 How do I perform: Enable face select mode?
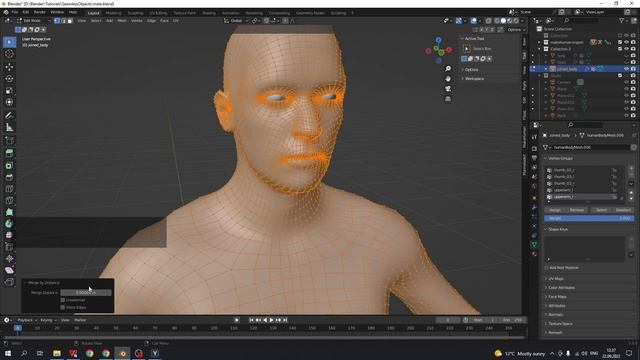(x=70, y=20)
